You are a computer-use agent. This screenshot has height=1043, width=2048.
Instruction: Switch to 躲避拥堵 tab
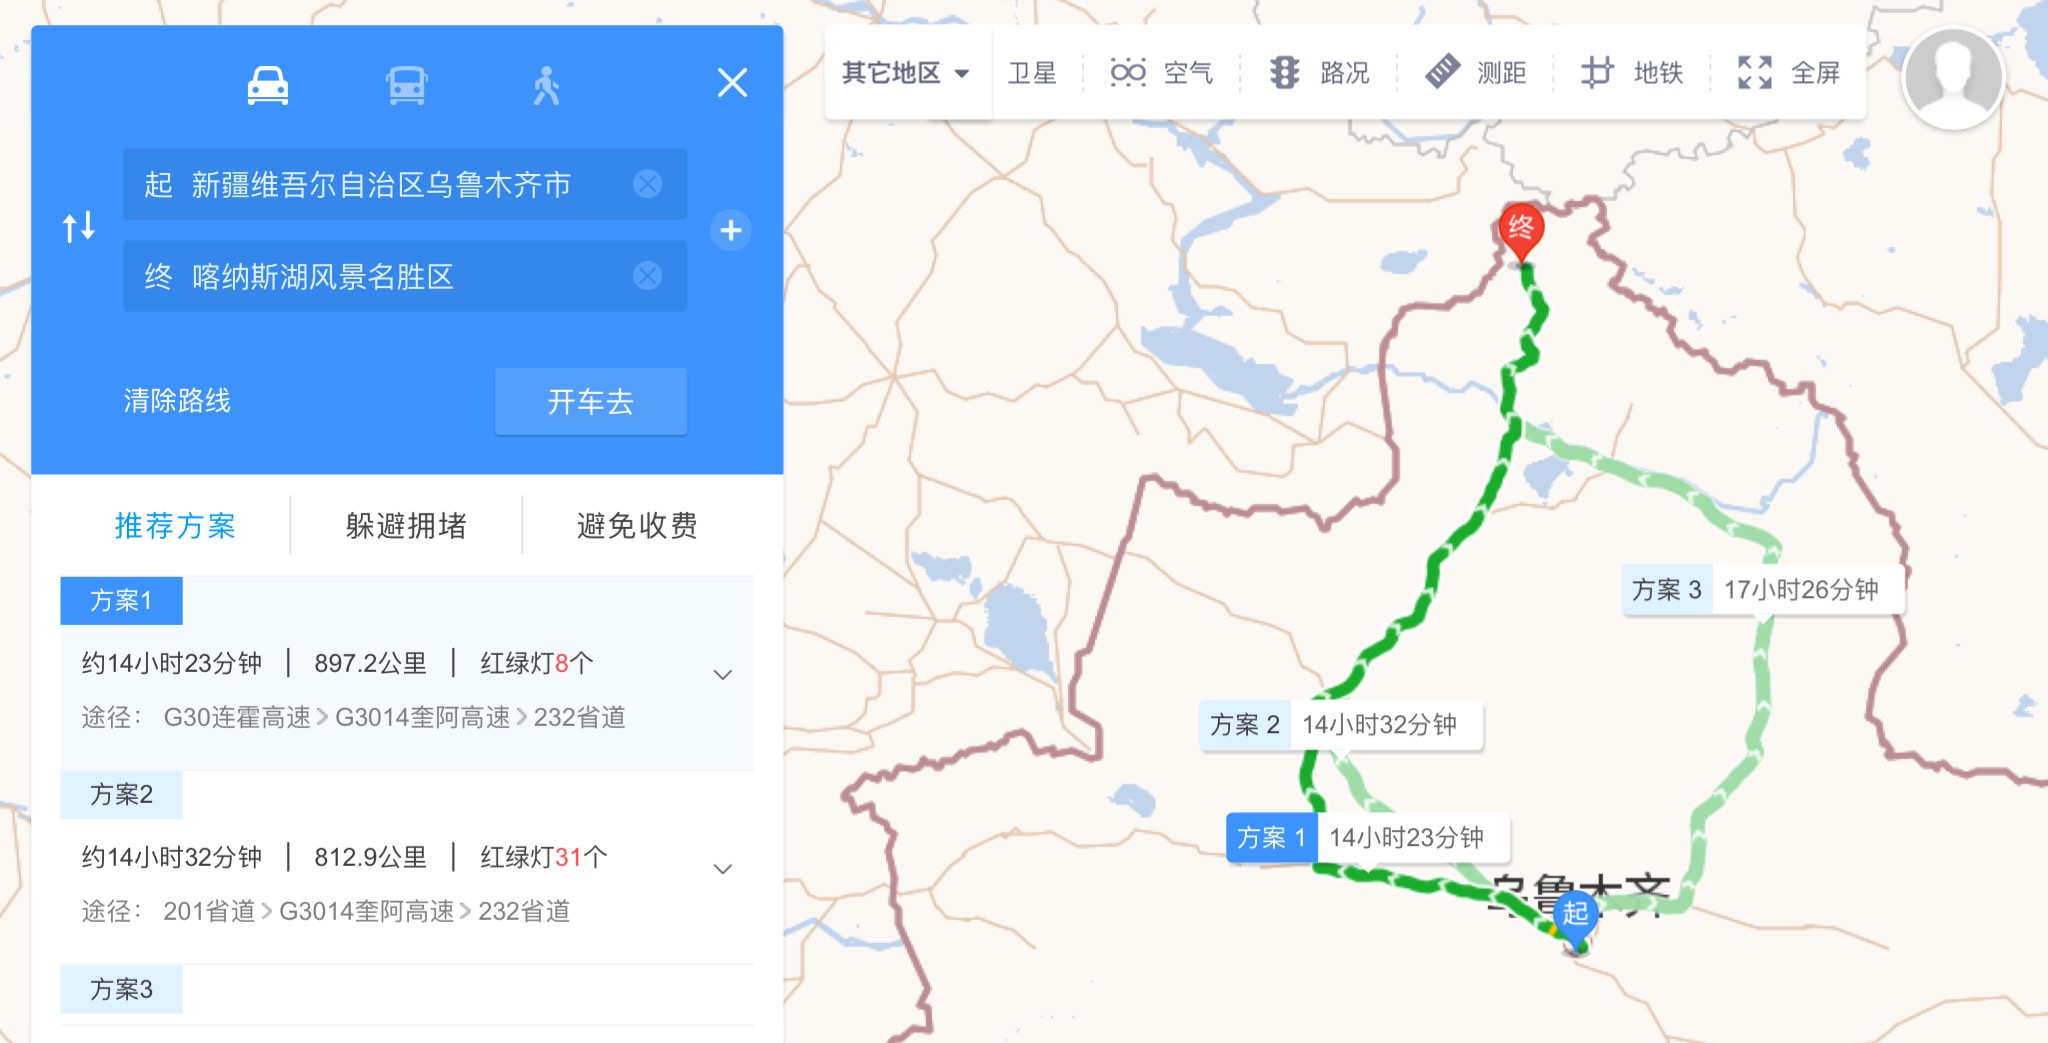[406, 525]
